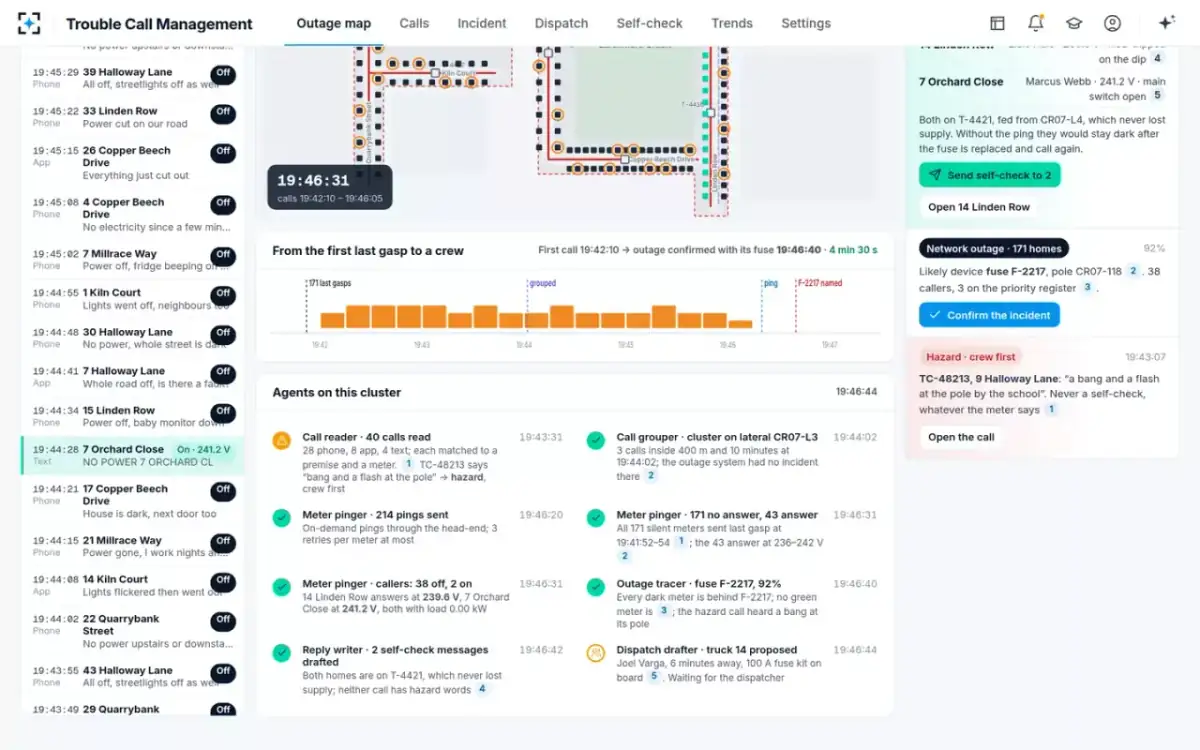Click Off badge on 30 Halloway Lane

pyautogui.click(x=223, y=333)
